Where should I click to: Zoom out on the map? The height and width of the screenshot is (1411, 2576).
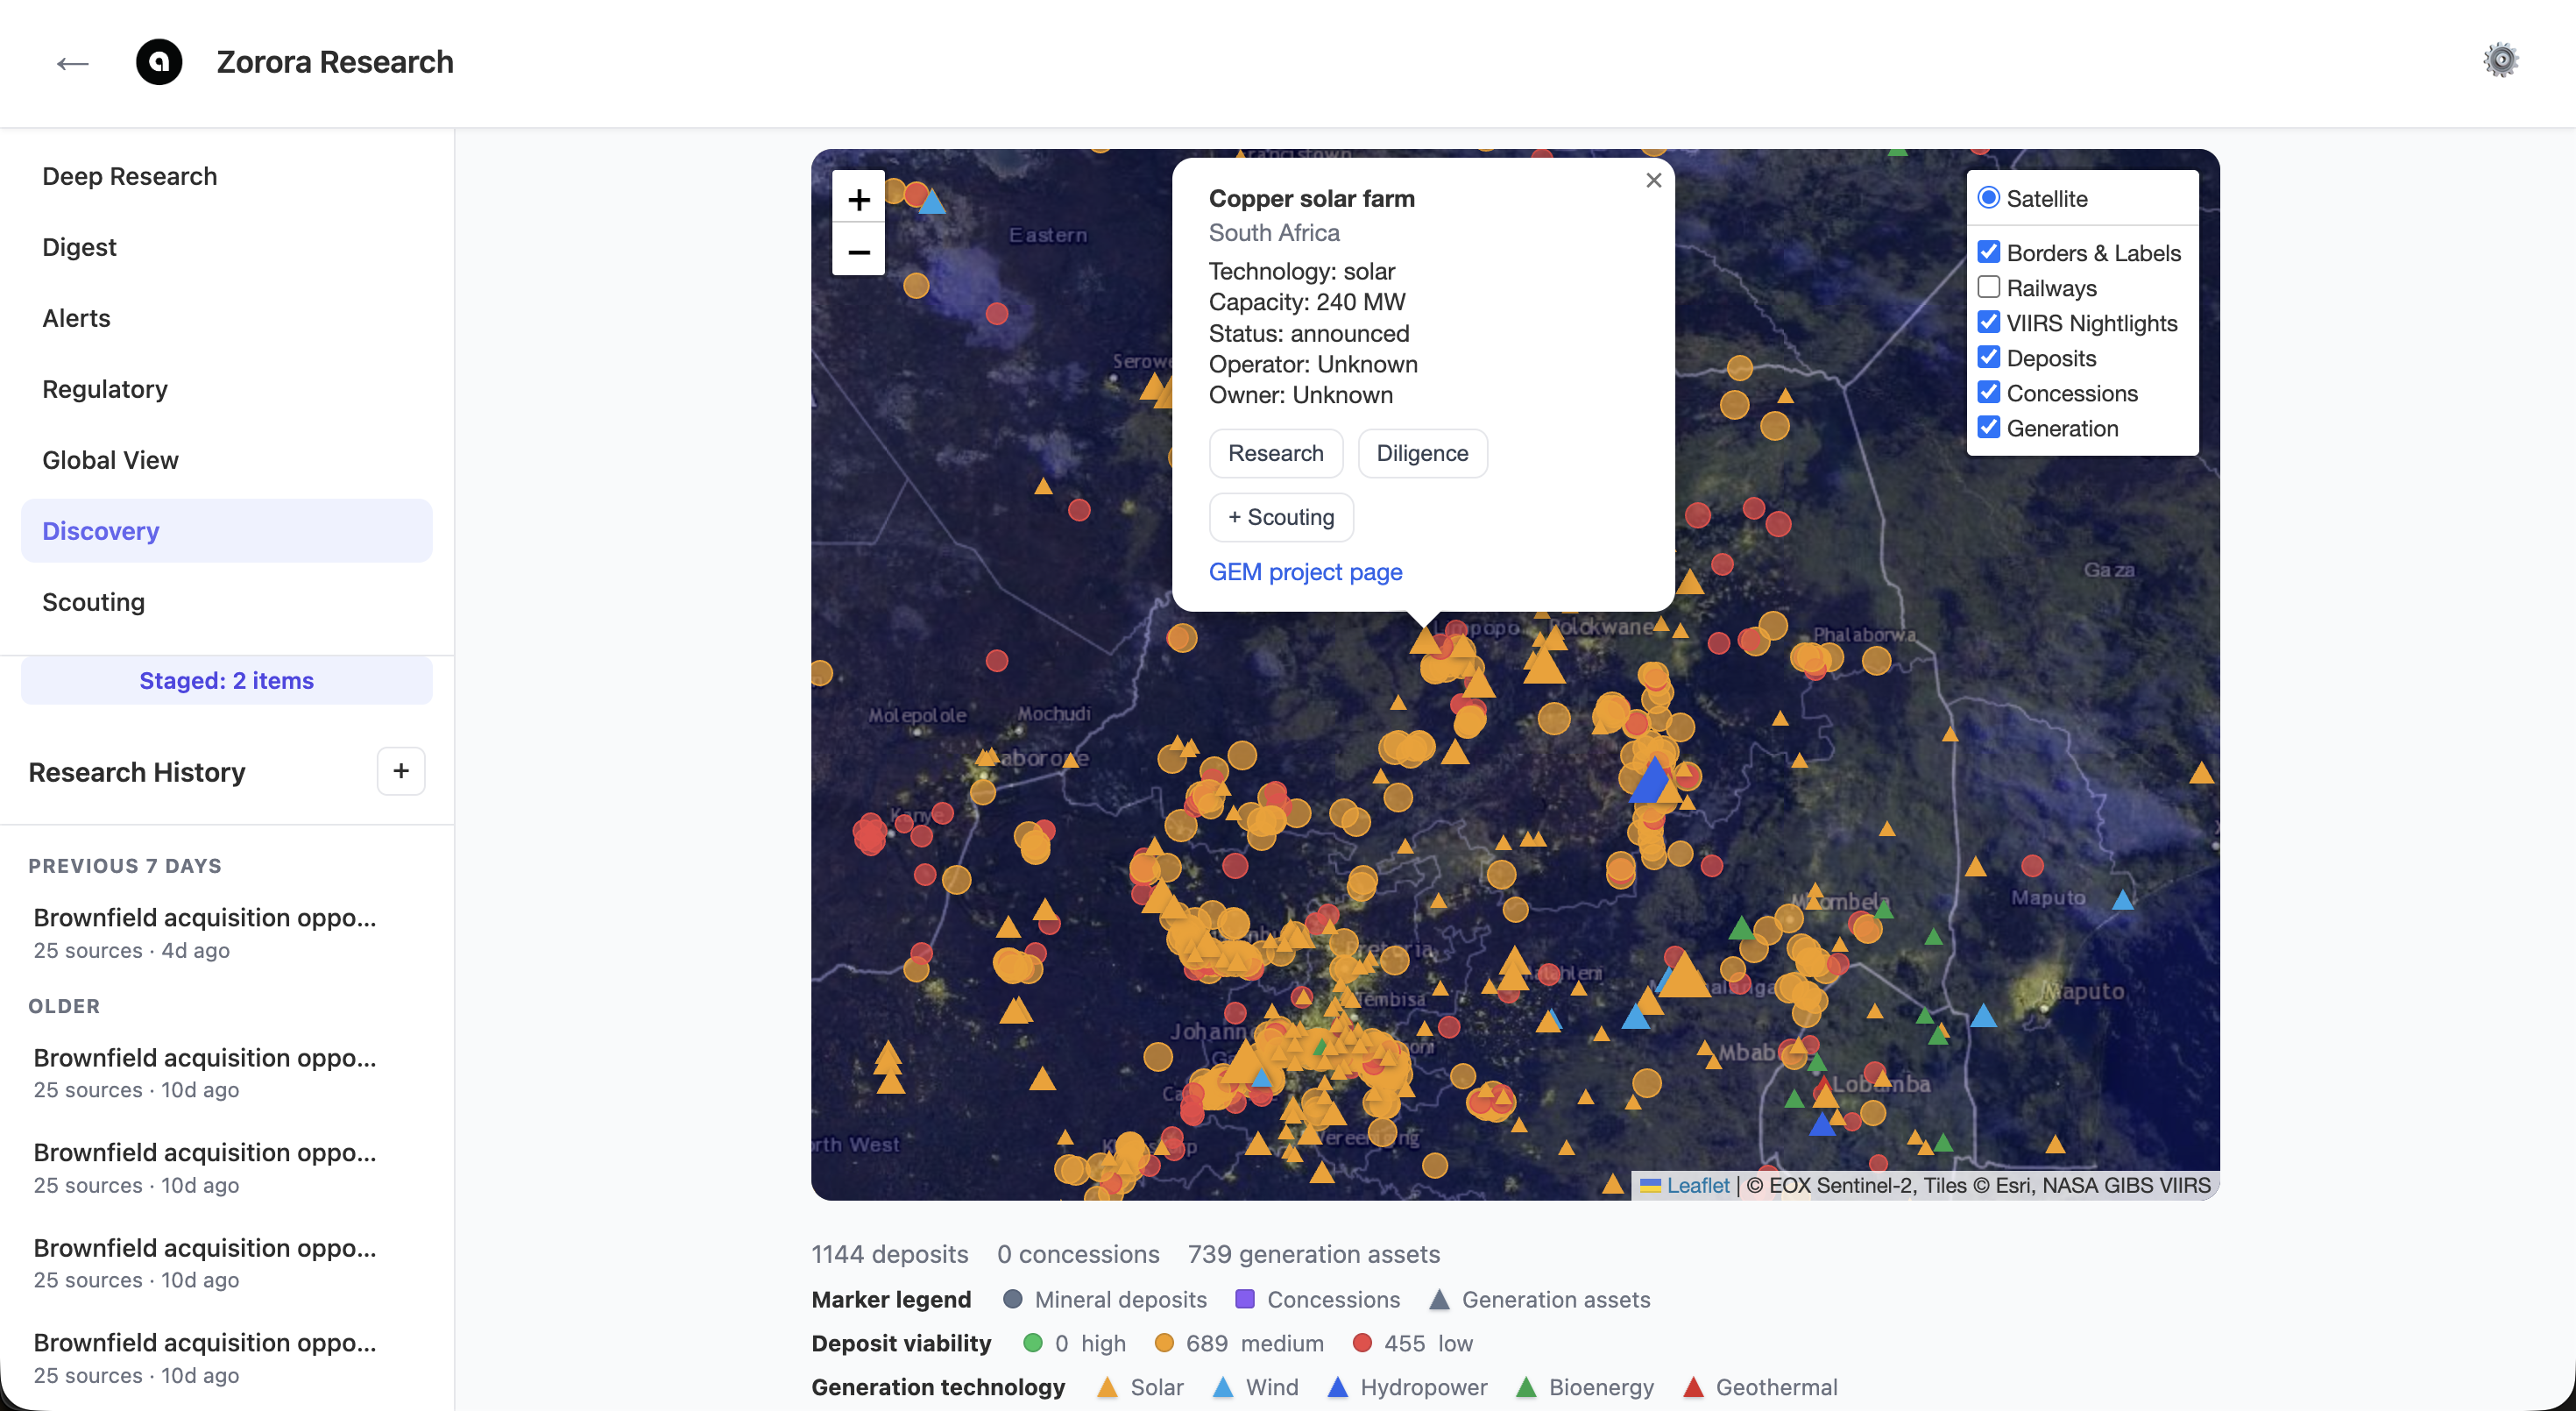click(x=858, y=252)
